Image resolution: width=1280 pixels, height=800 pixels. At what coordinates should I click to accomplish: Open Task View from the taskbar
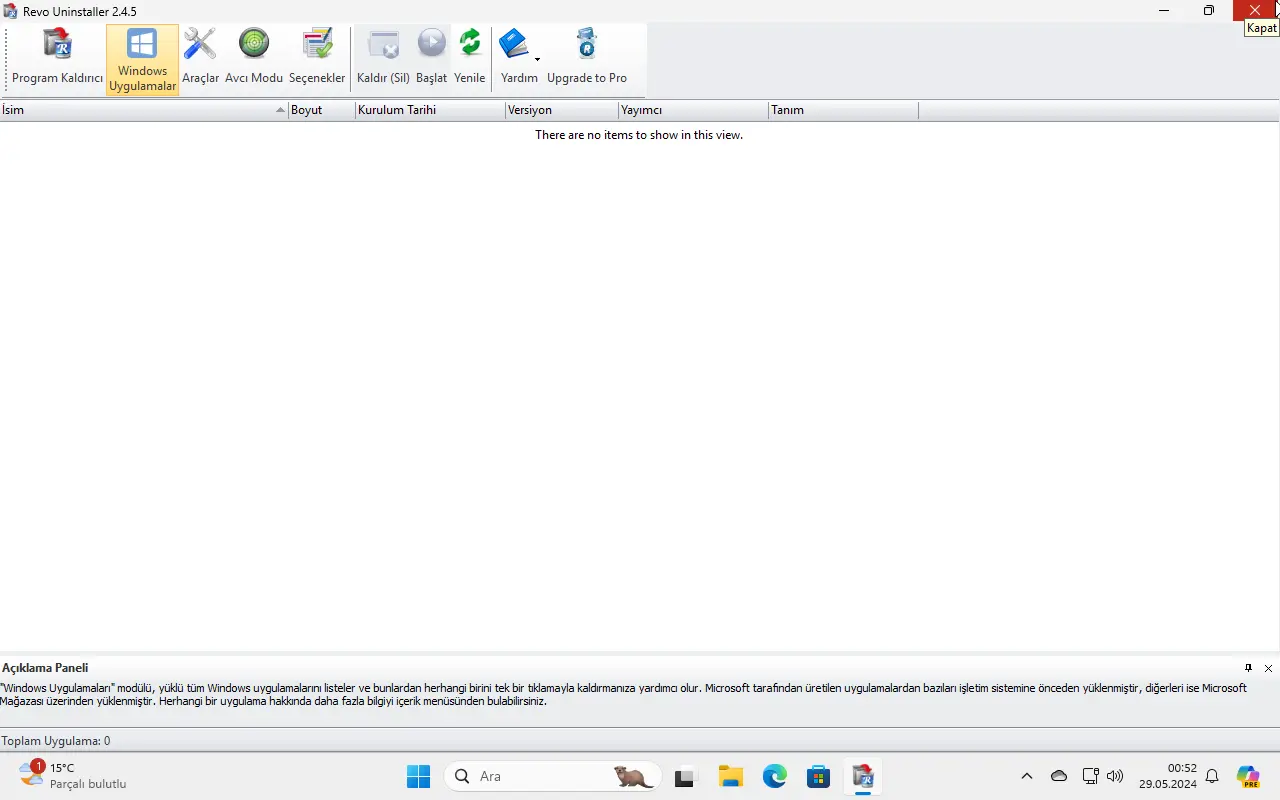point(685,776)
